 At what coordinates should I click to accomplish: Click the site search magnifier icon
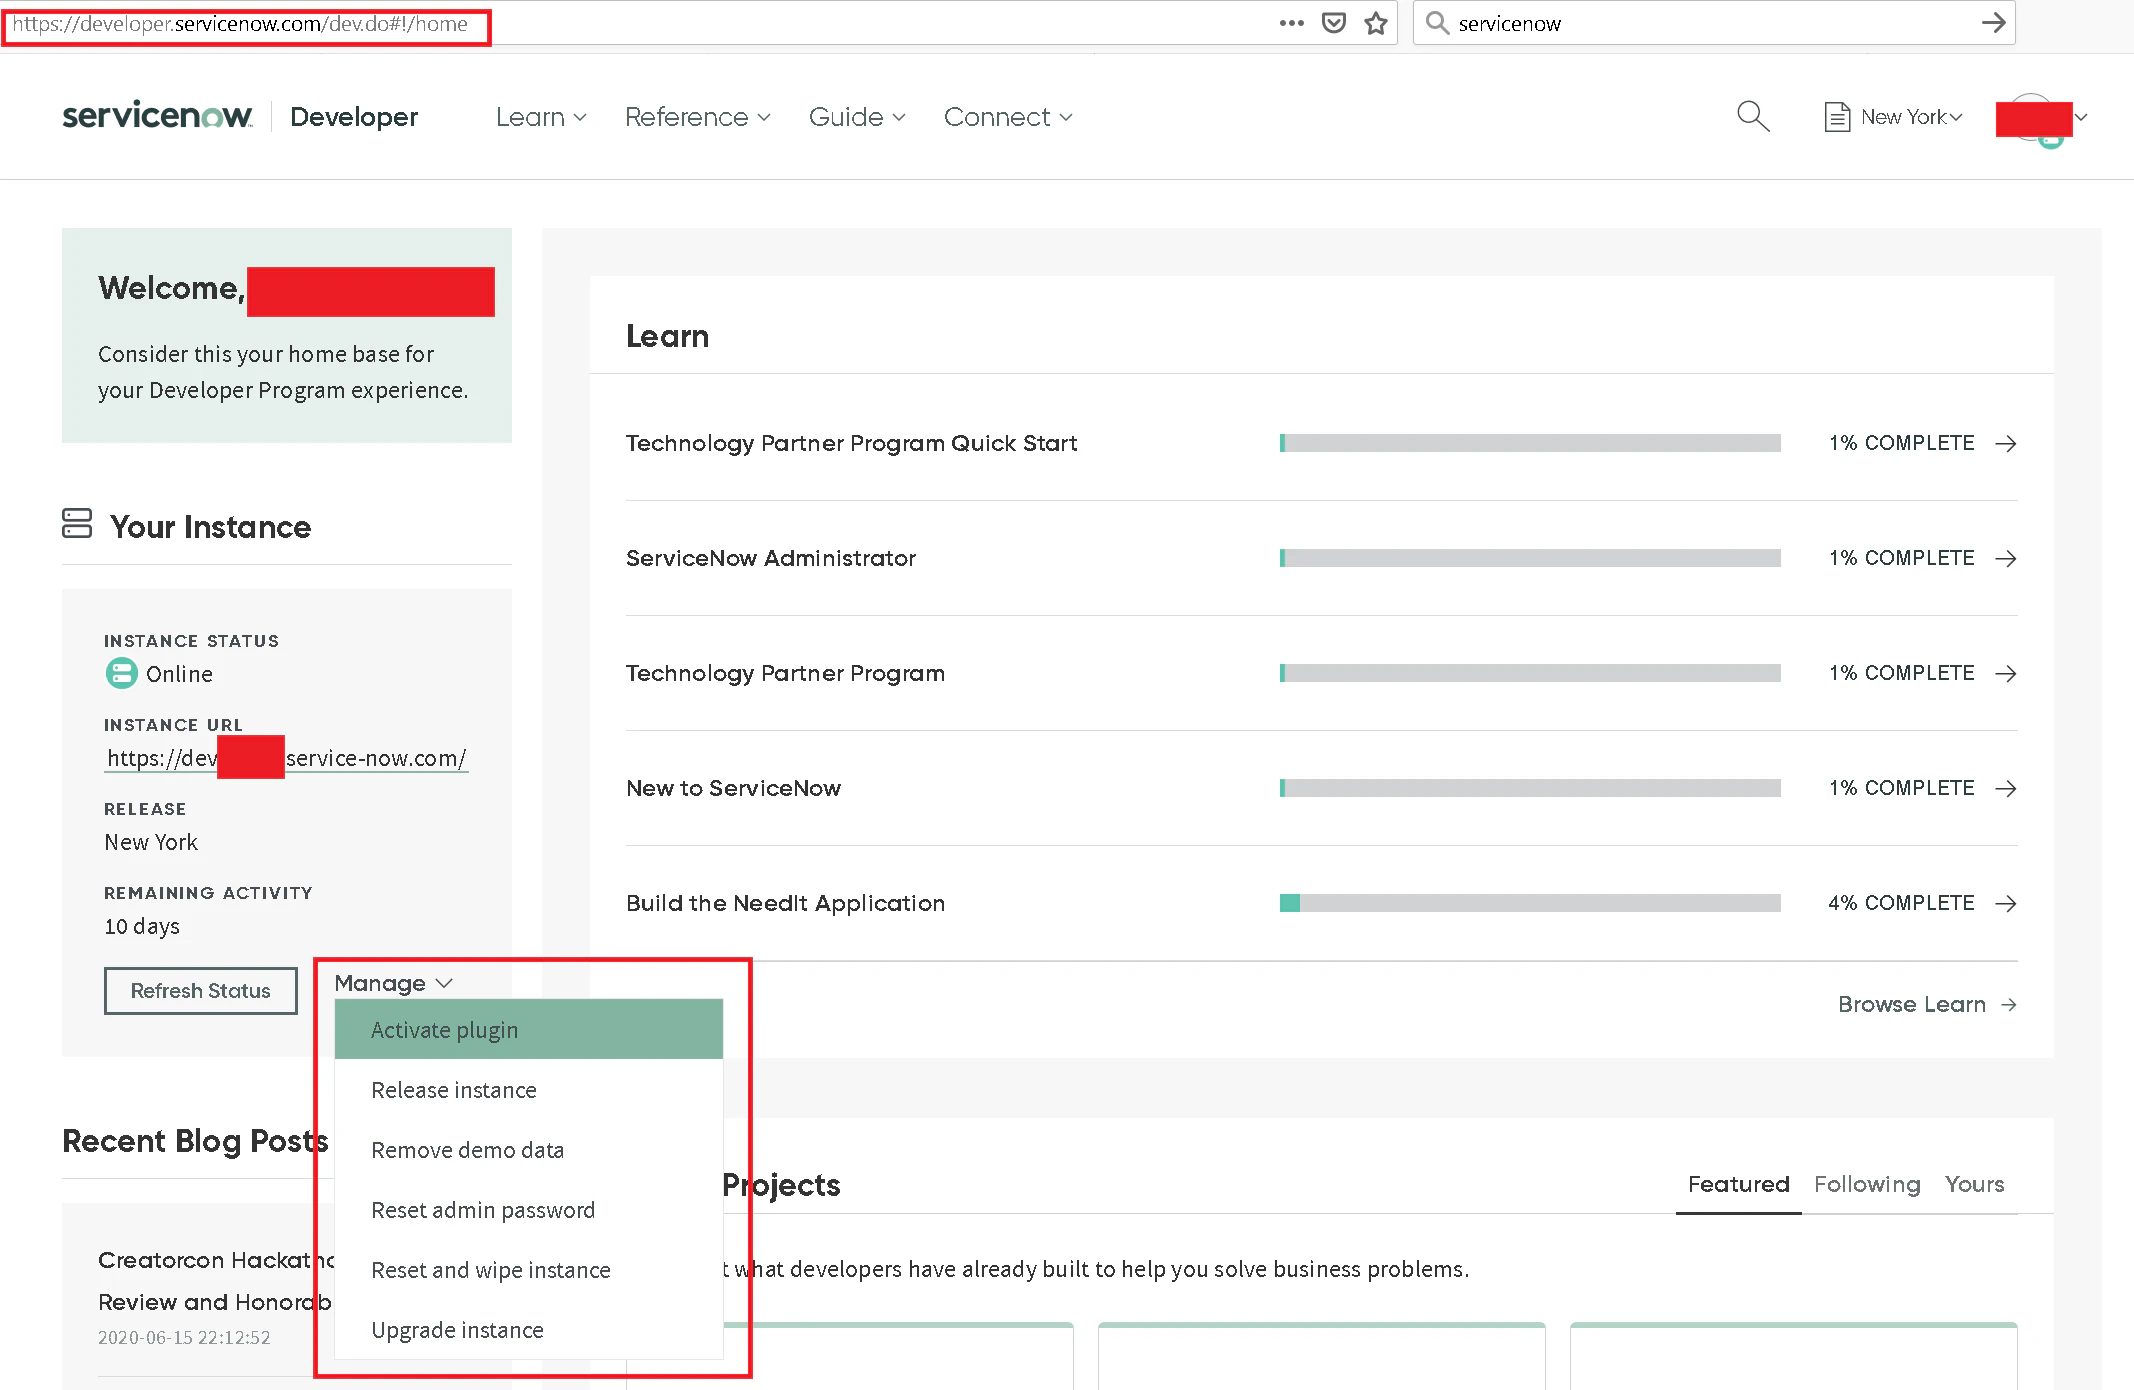click(1752, 116)
